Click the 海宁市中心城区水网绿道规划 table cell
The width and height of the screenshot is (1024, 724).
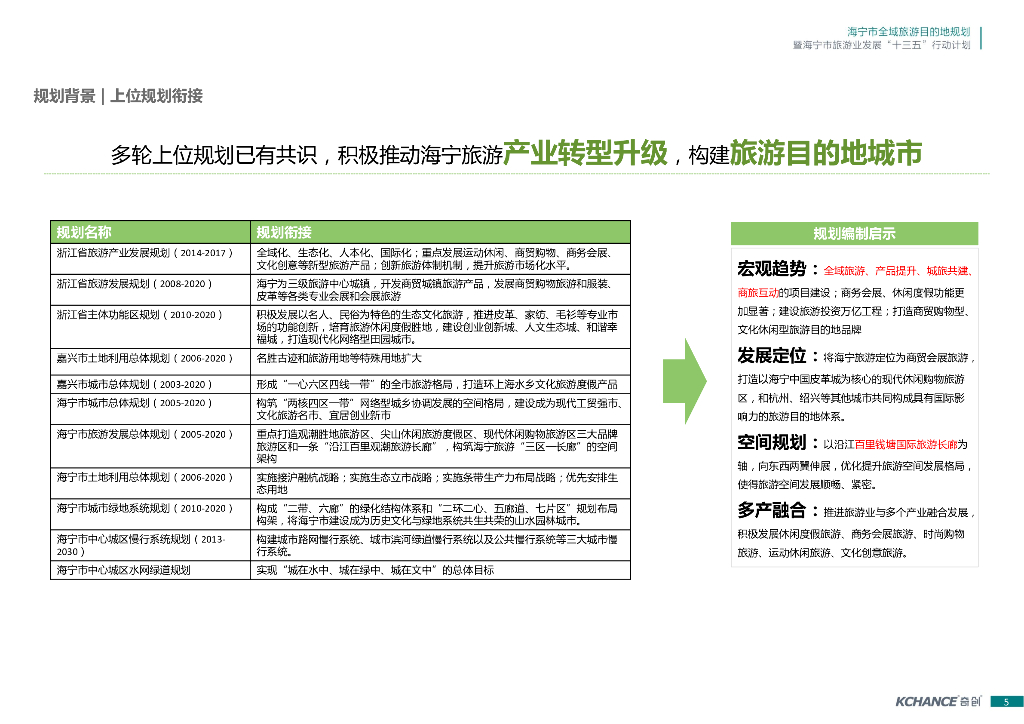(150, 570)
